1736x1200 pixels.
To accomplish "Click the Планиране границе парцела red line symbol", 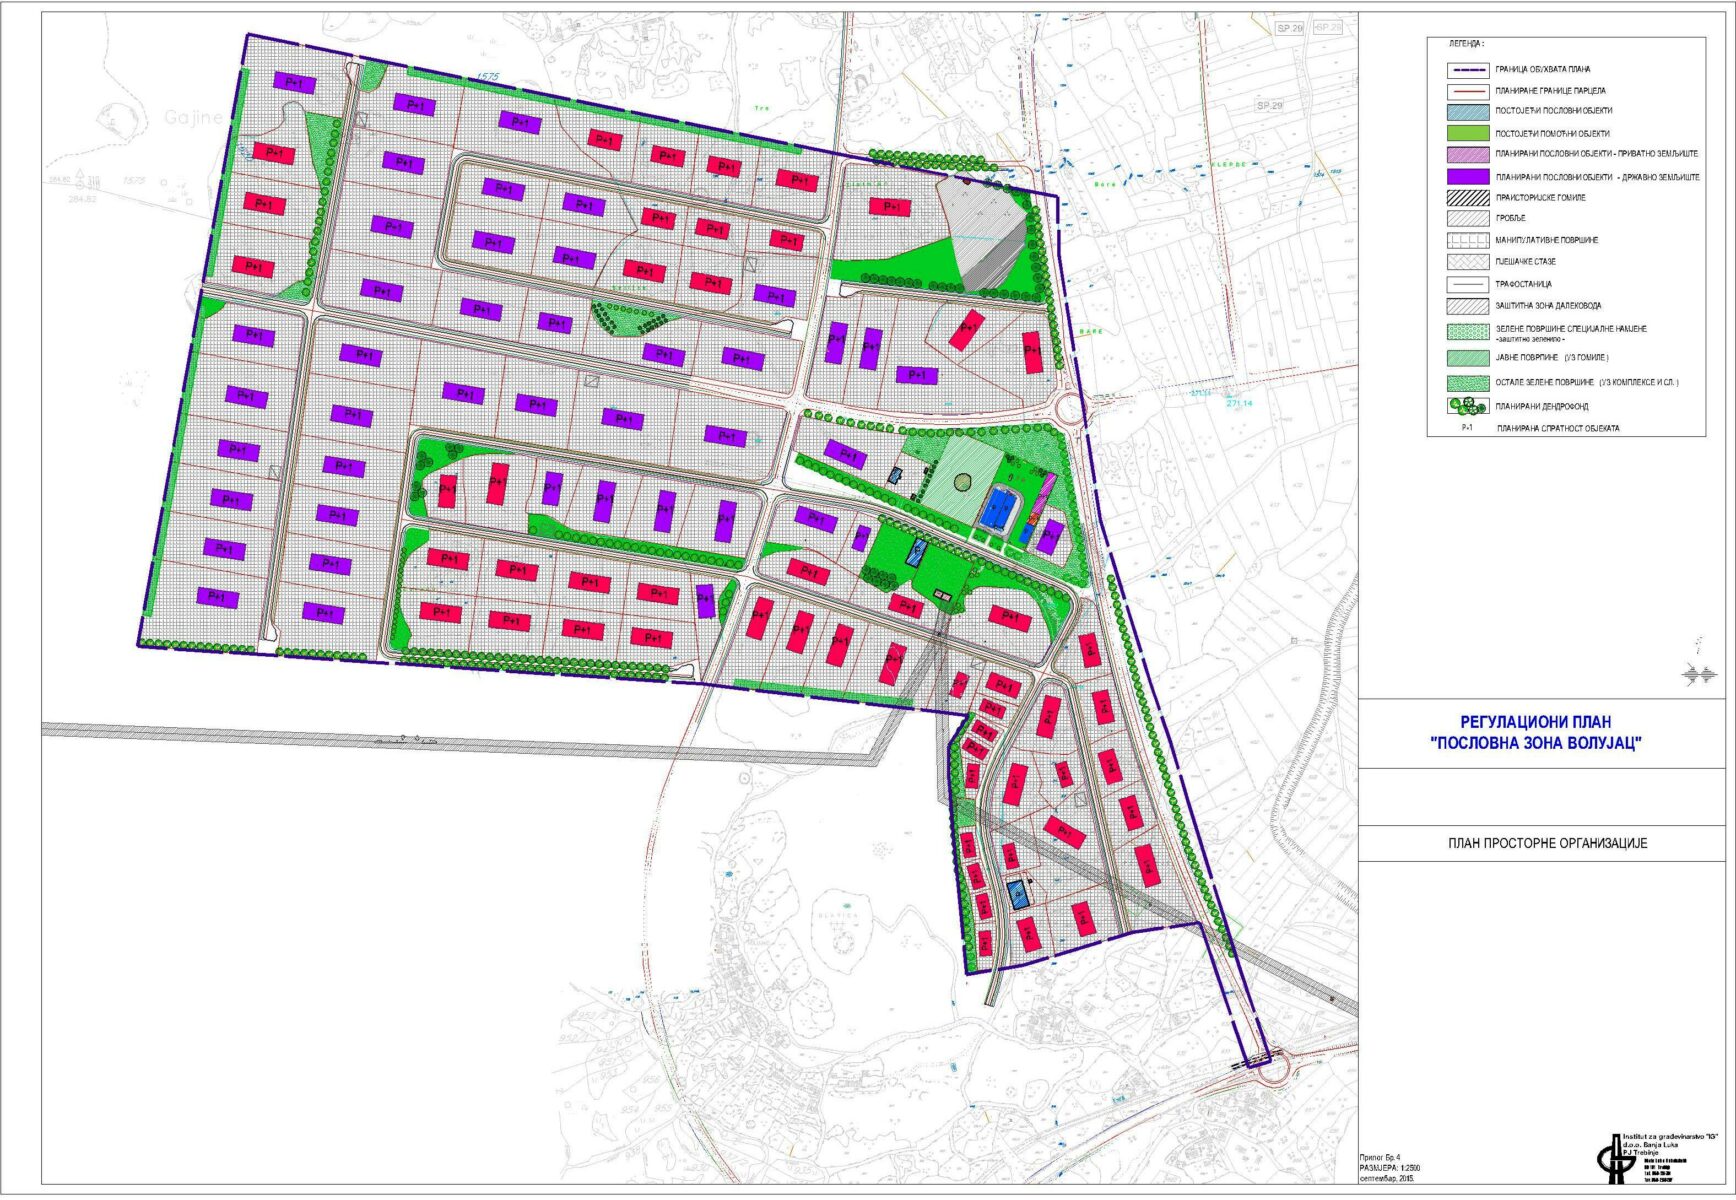I will (x=1467, y=91).
